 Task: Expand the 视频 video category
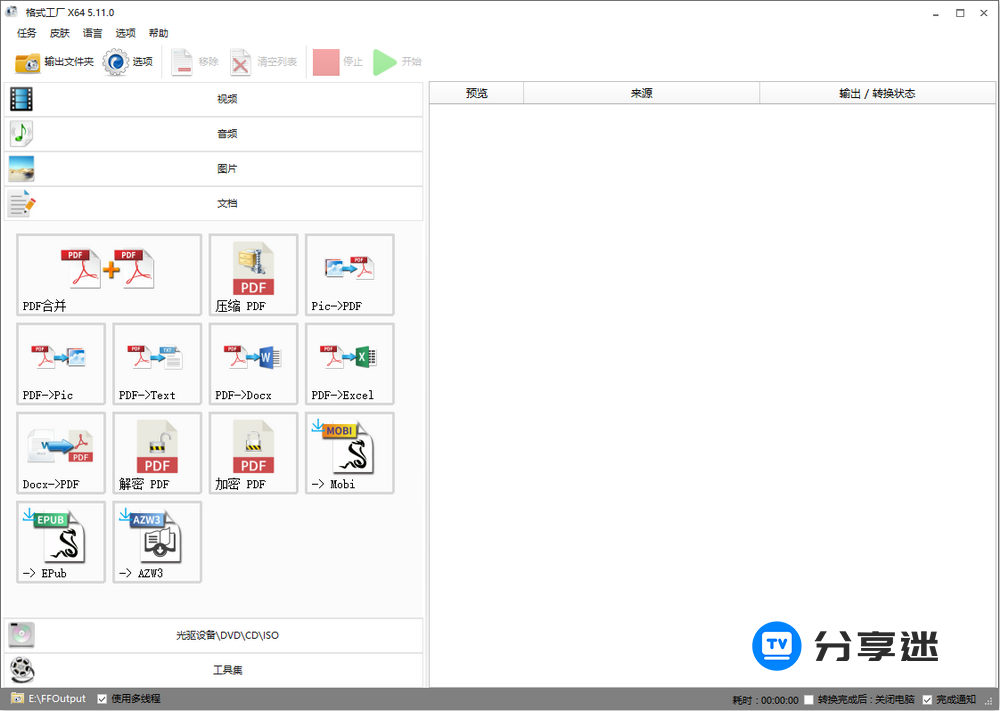(227, 99)
